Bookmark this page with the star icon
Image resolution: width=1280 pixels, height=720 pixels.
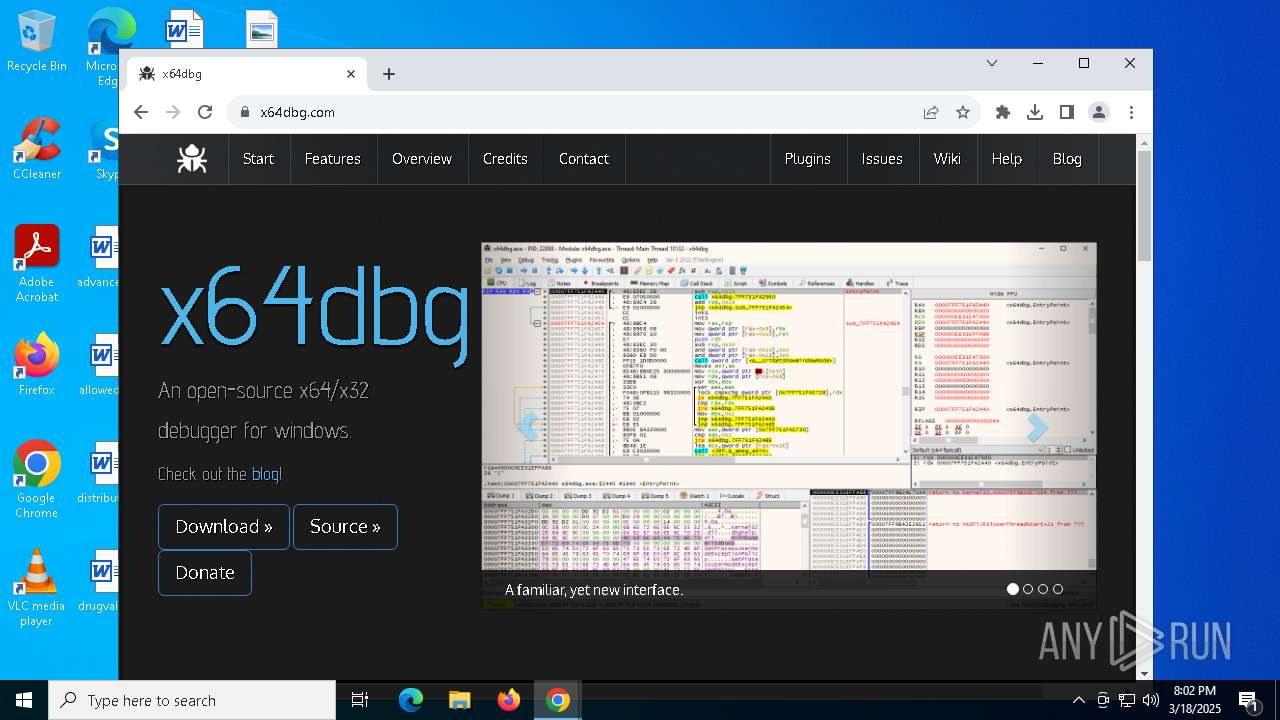coord(963,112)
